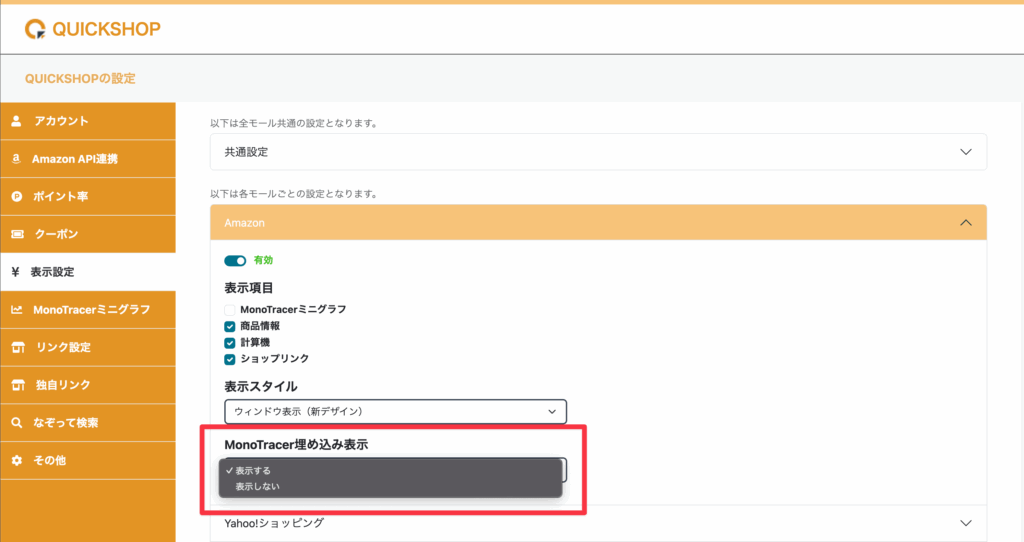This screenshot has width=1024, height=542.
Task: Open リンク設定 in the sidebar
Action: pyautogui.click(x=88, y=347)
